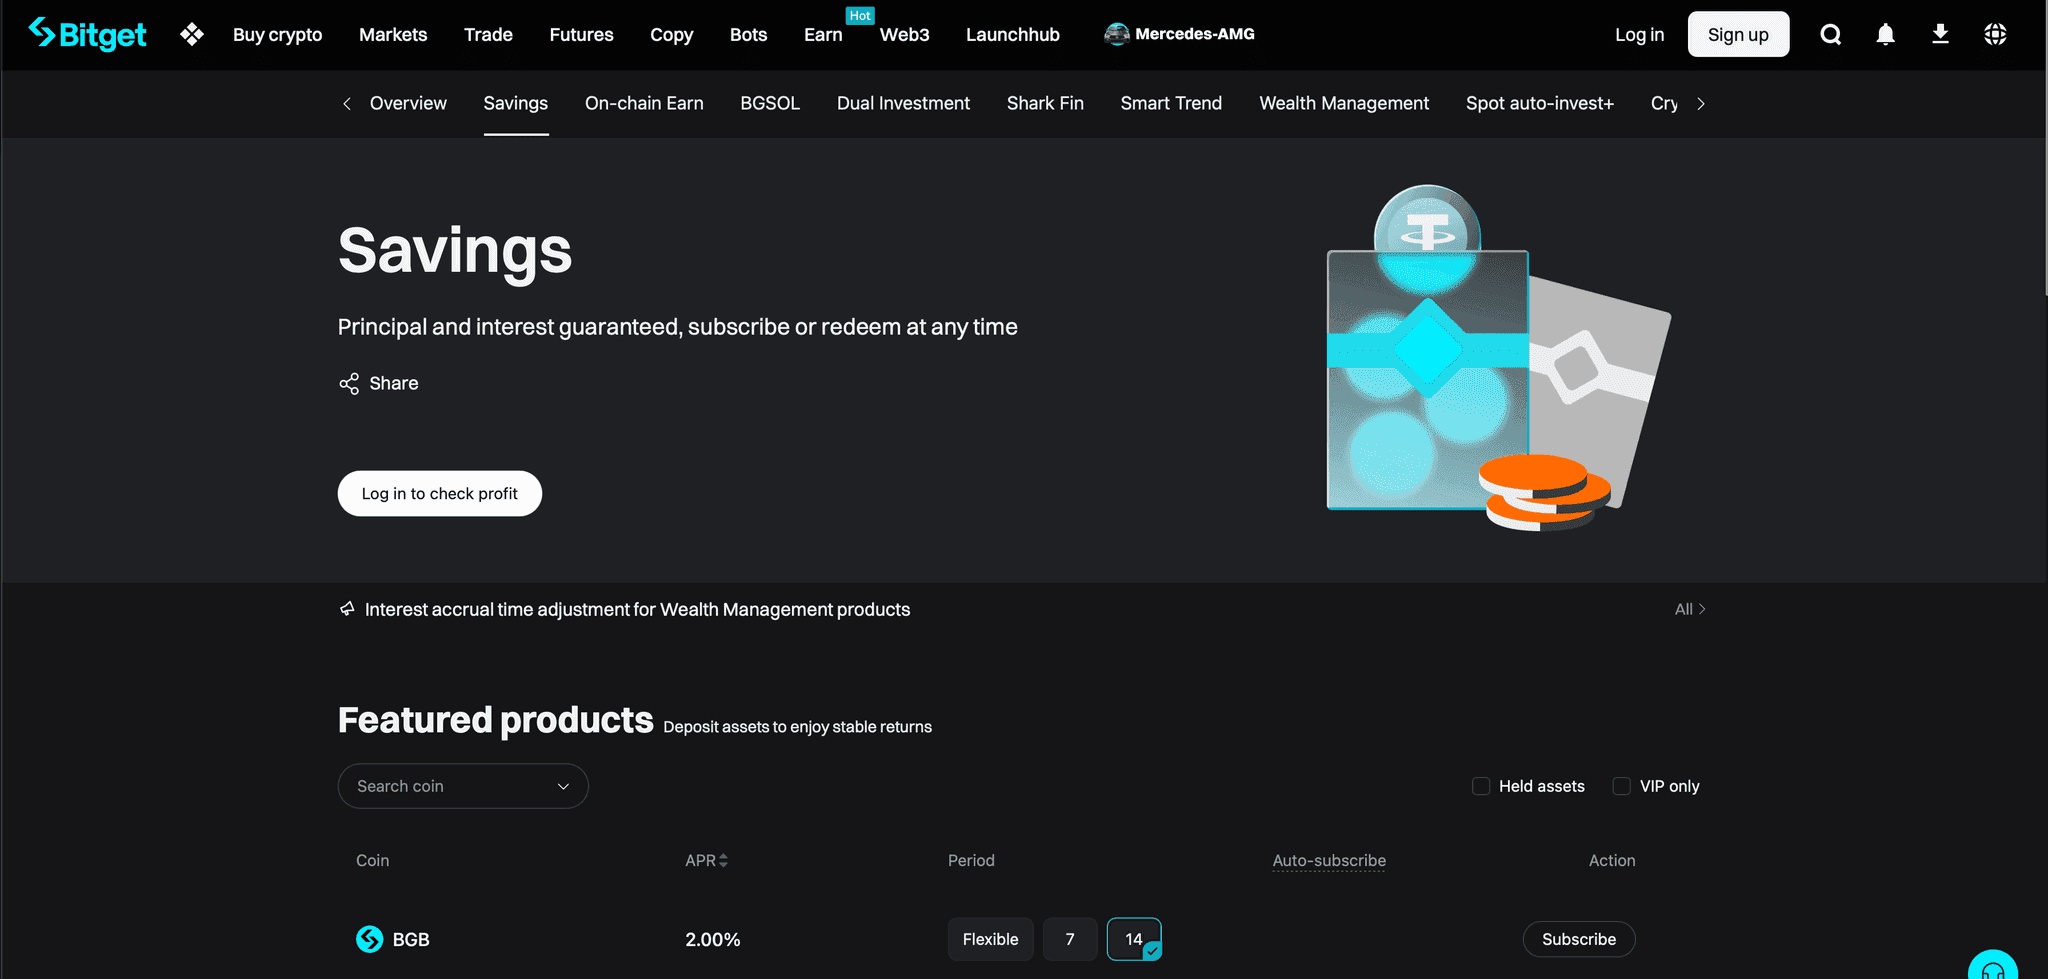Switch to the Shark Fin tab
The height and width of the screenshot is (979, 2048).
1045,103
